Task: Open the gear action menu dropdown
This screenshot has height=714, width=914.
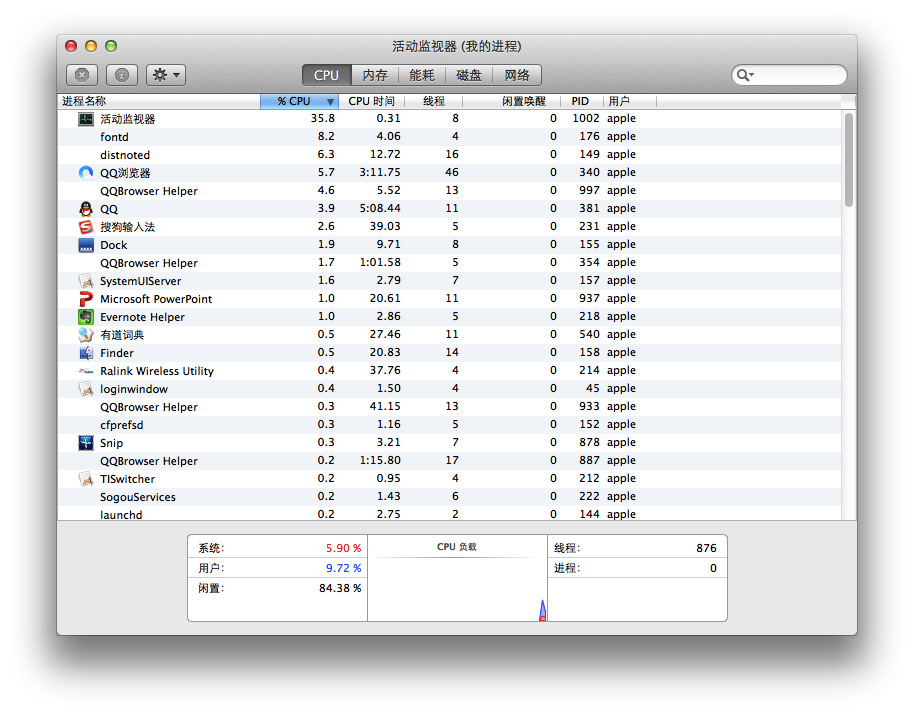Action: click(x=166, y=75)
